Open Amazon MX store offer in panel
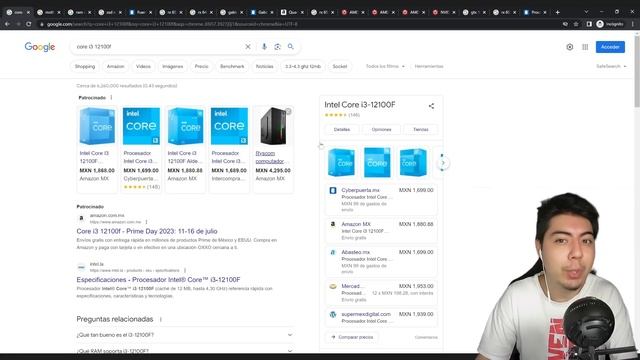Screen dimensions: 640x360 point(381,231)
